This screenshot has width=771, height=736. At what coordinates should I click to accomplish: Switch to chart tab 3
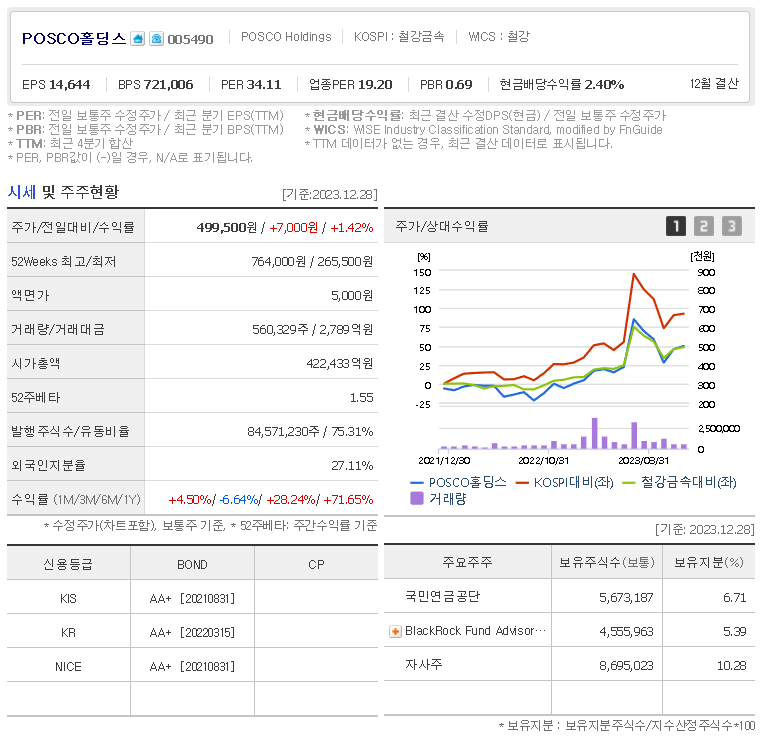tap(732, 226)
